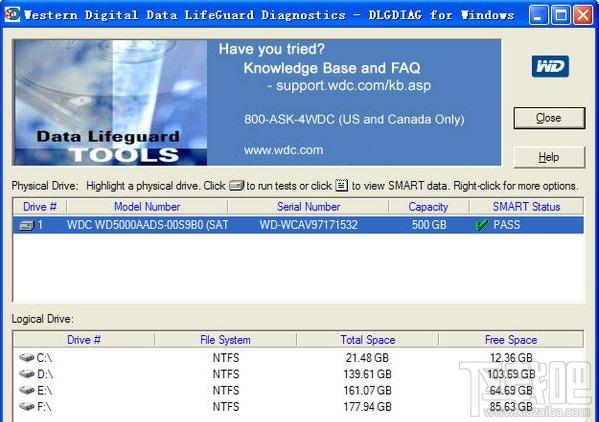Click the F:\ drive icon
This screenshot has width=599, height=422.
click(27, 406)
